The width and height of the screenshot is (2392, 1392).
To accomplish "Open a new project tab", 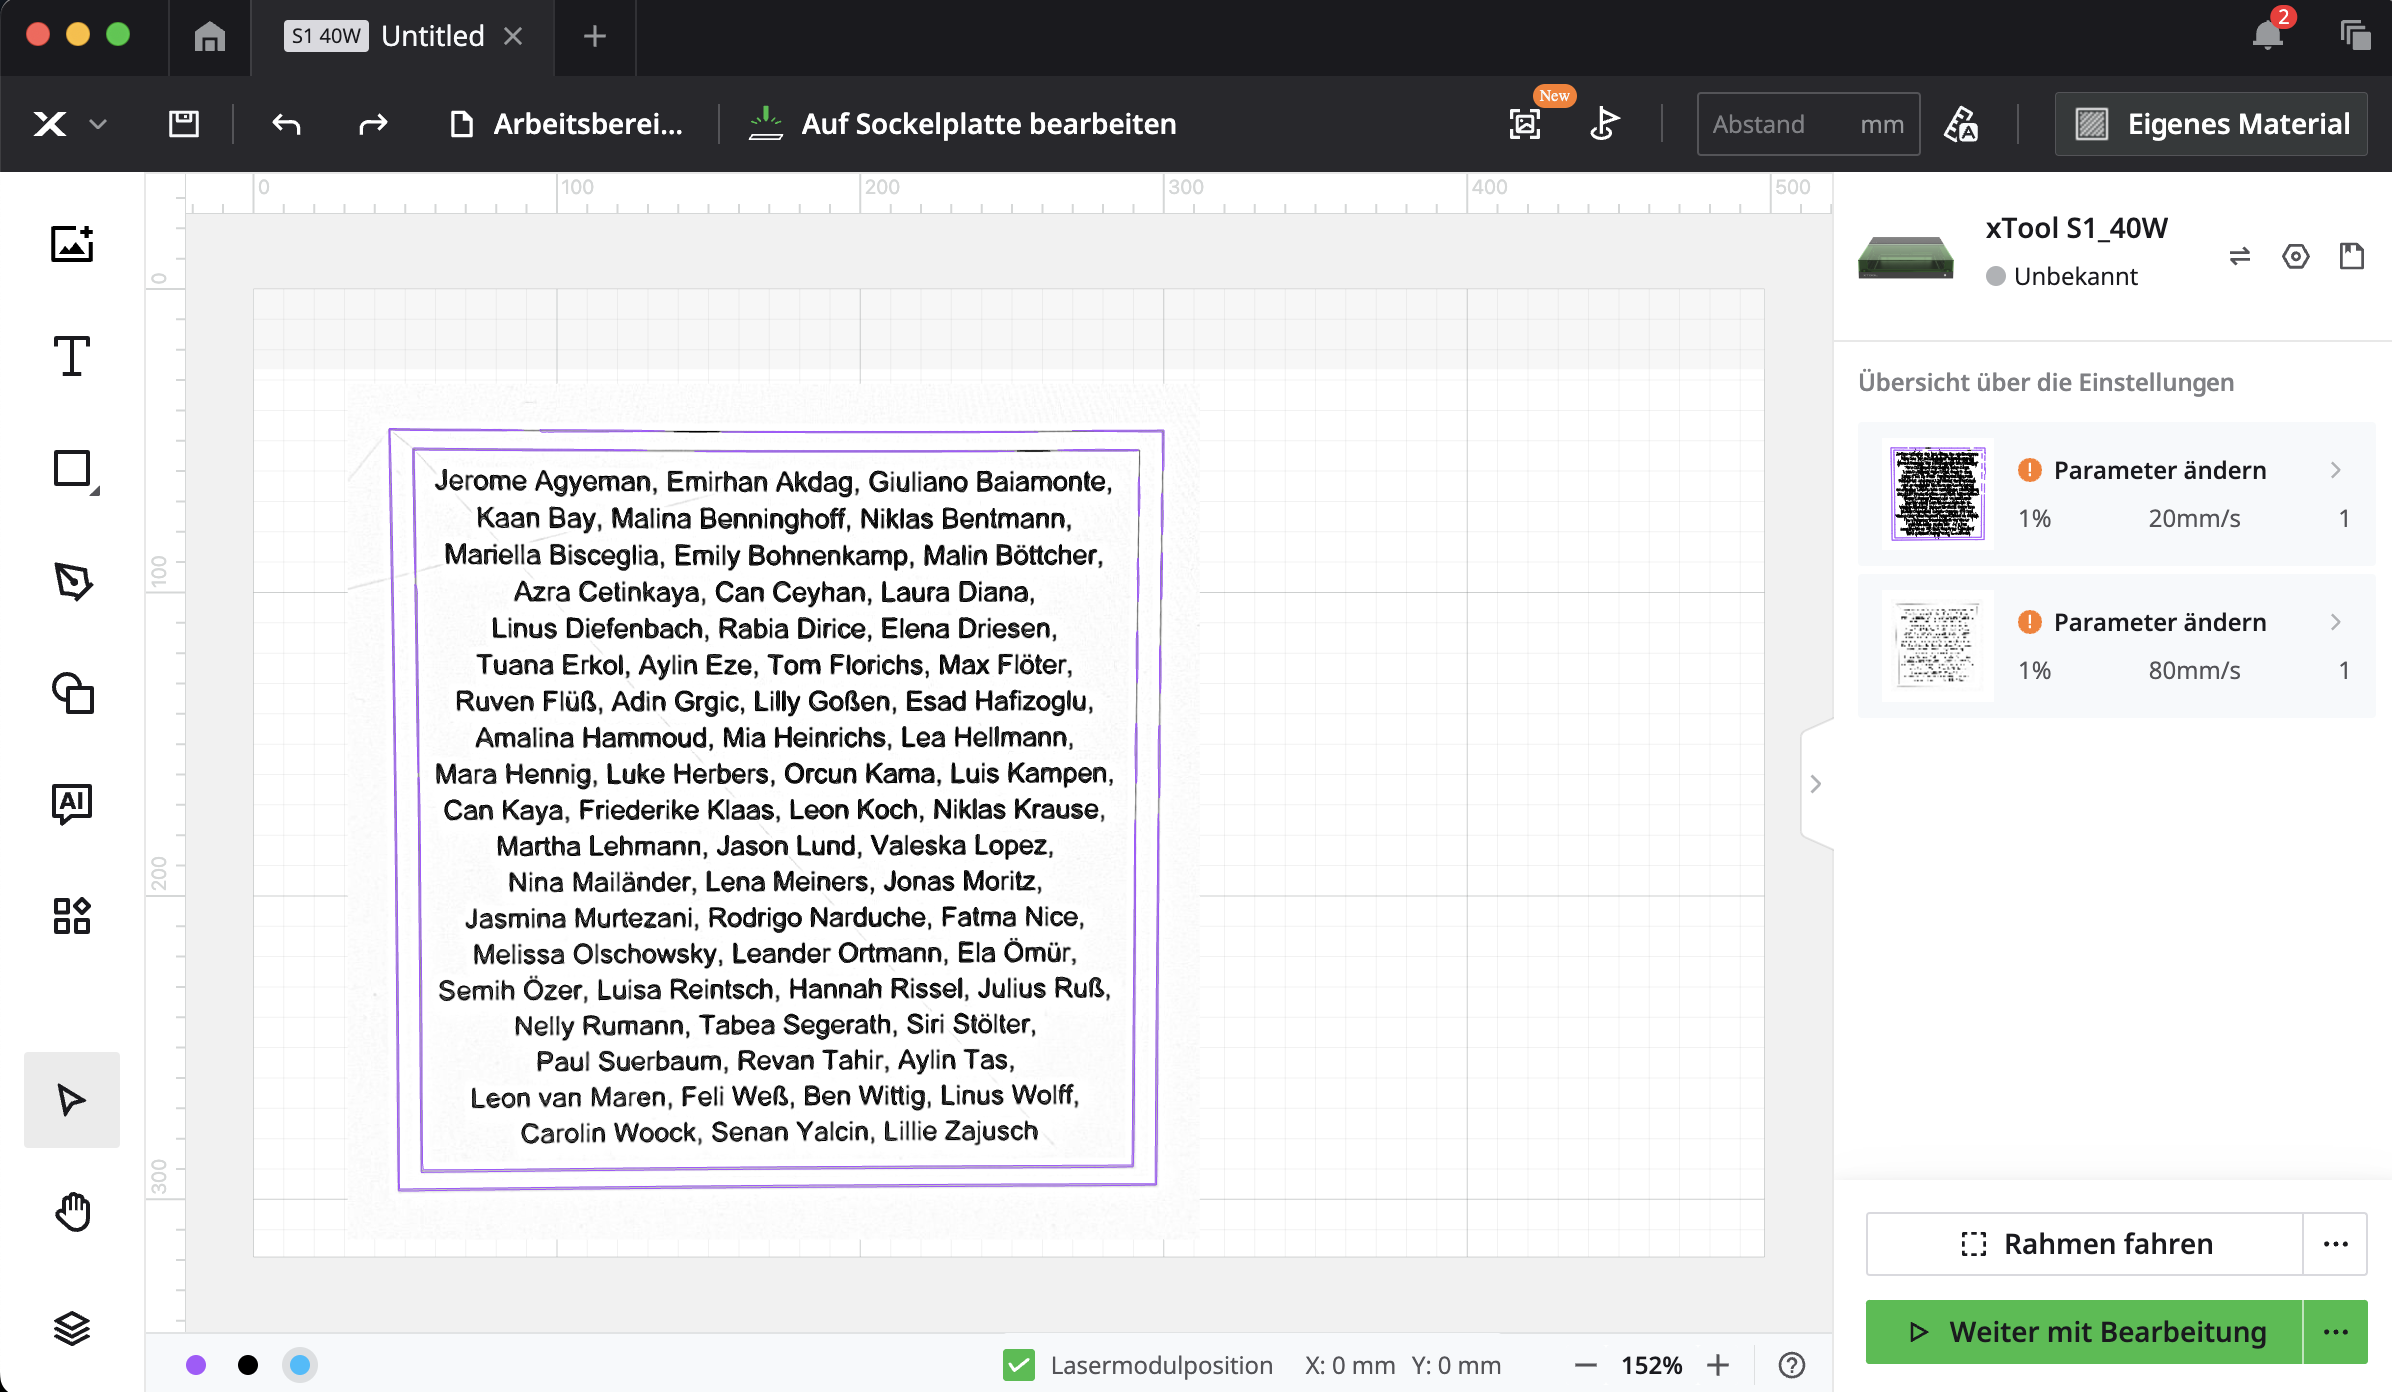I will 594,37.
